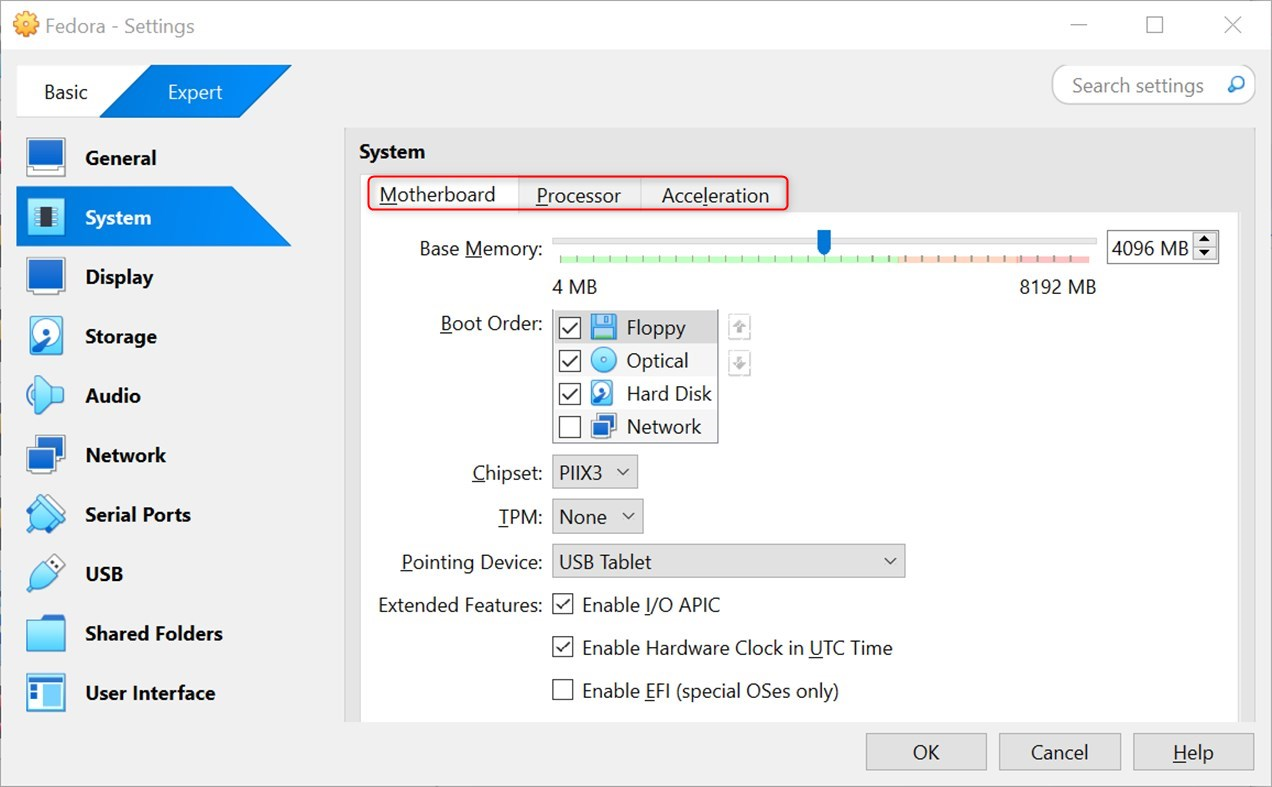Switch to the Acceleration tab

(715, 195)
